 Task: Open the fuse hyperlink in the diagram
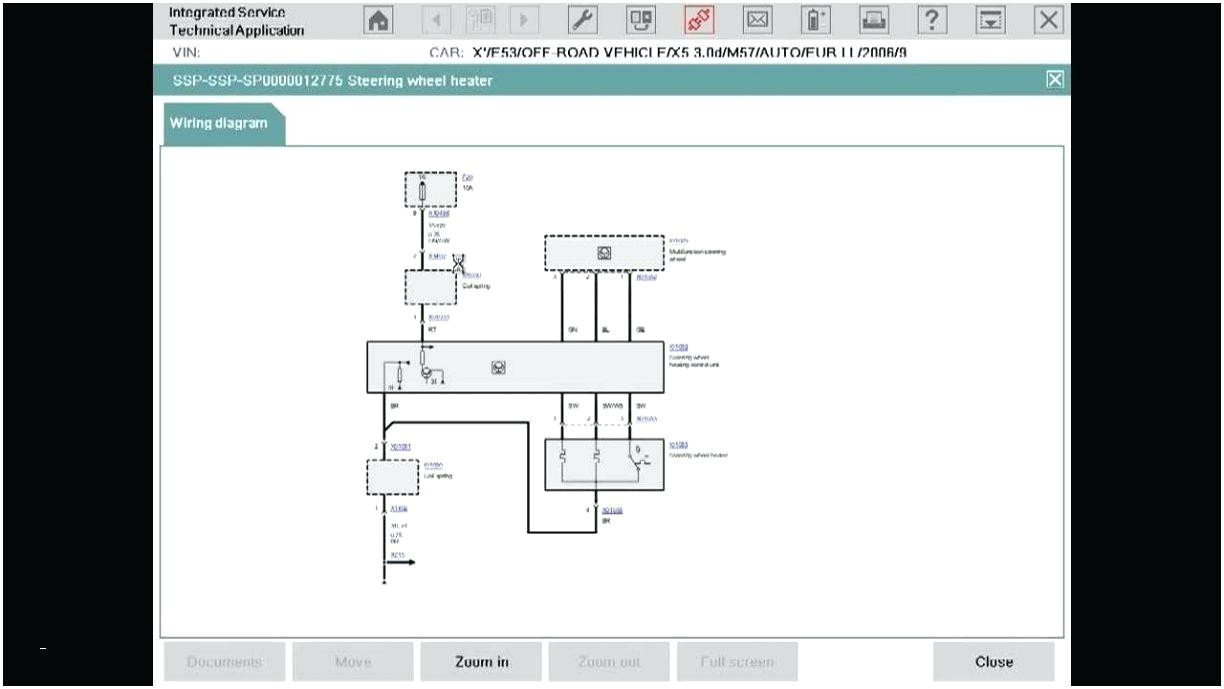click(x=466, y=178)
